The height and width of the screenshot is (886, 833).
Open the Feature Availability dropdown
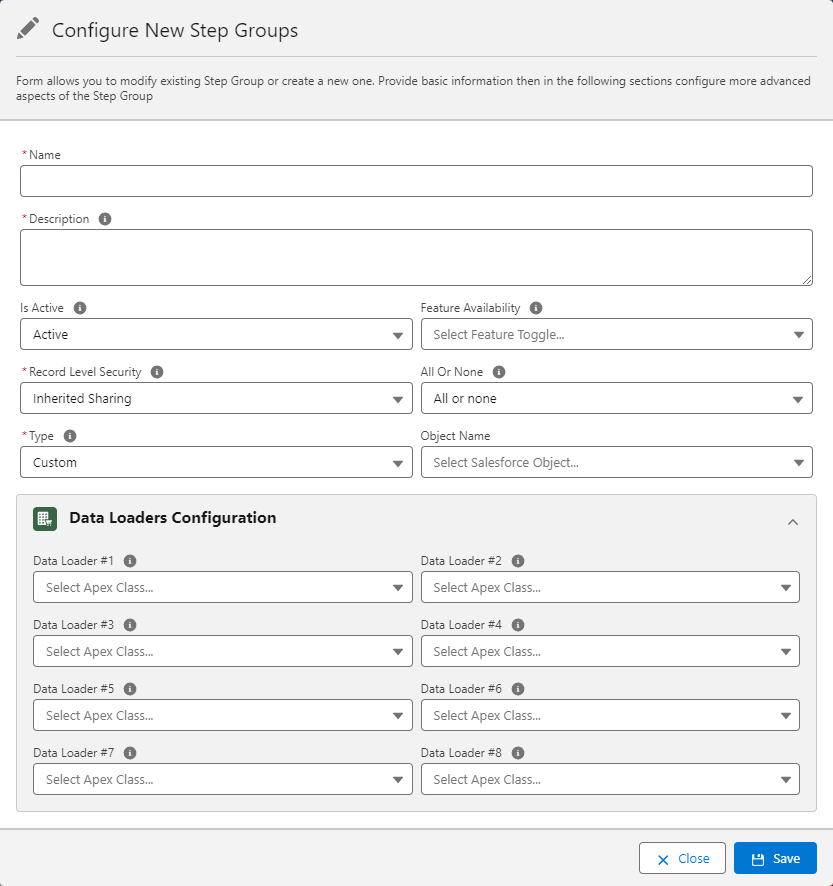click(616, 335)
